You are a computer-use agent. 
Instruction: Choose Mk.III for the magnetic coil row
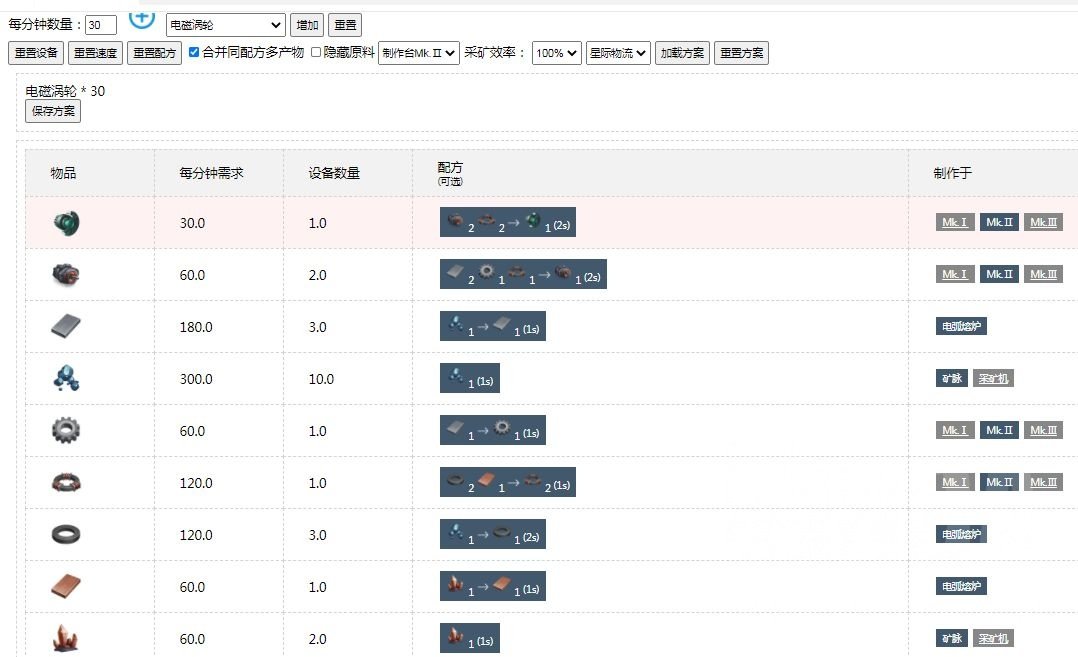point(1043,482)
